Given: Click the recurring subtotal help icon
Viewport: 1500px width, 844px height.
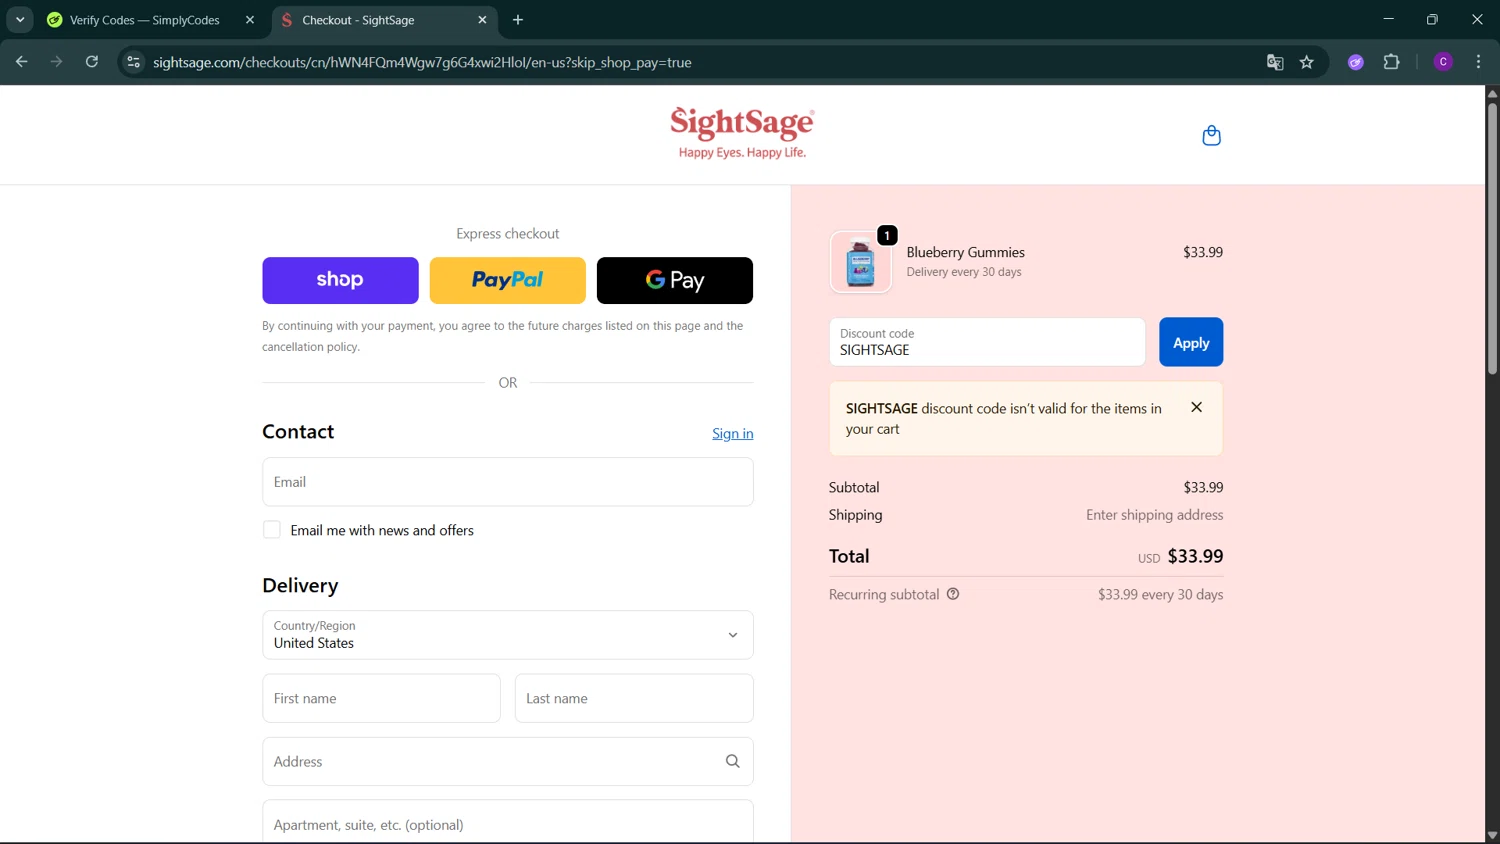Looking at the screenshot, I should [953, 594].
